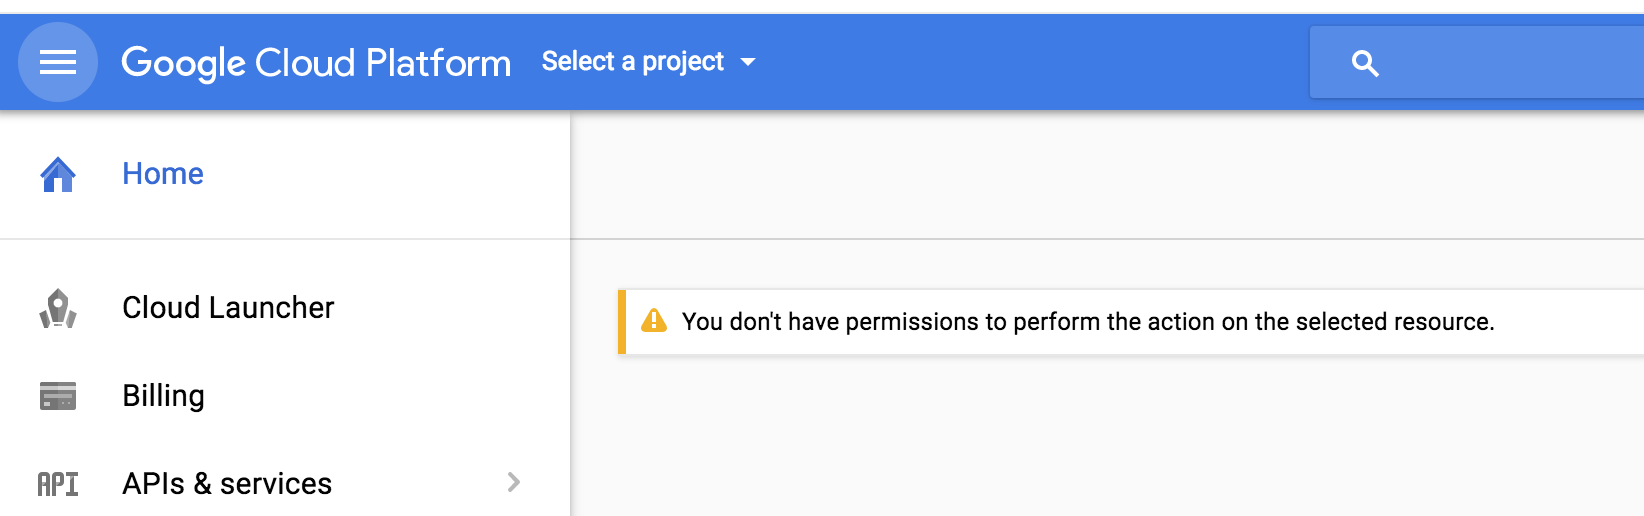The height and width of the screenshot is (516, 1644).
Task: Click the Google Cloud Platform logo
Action: [316, 62]
